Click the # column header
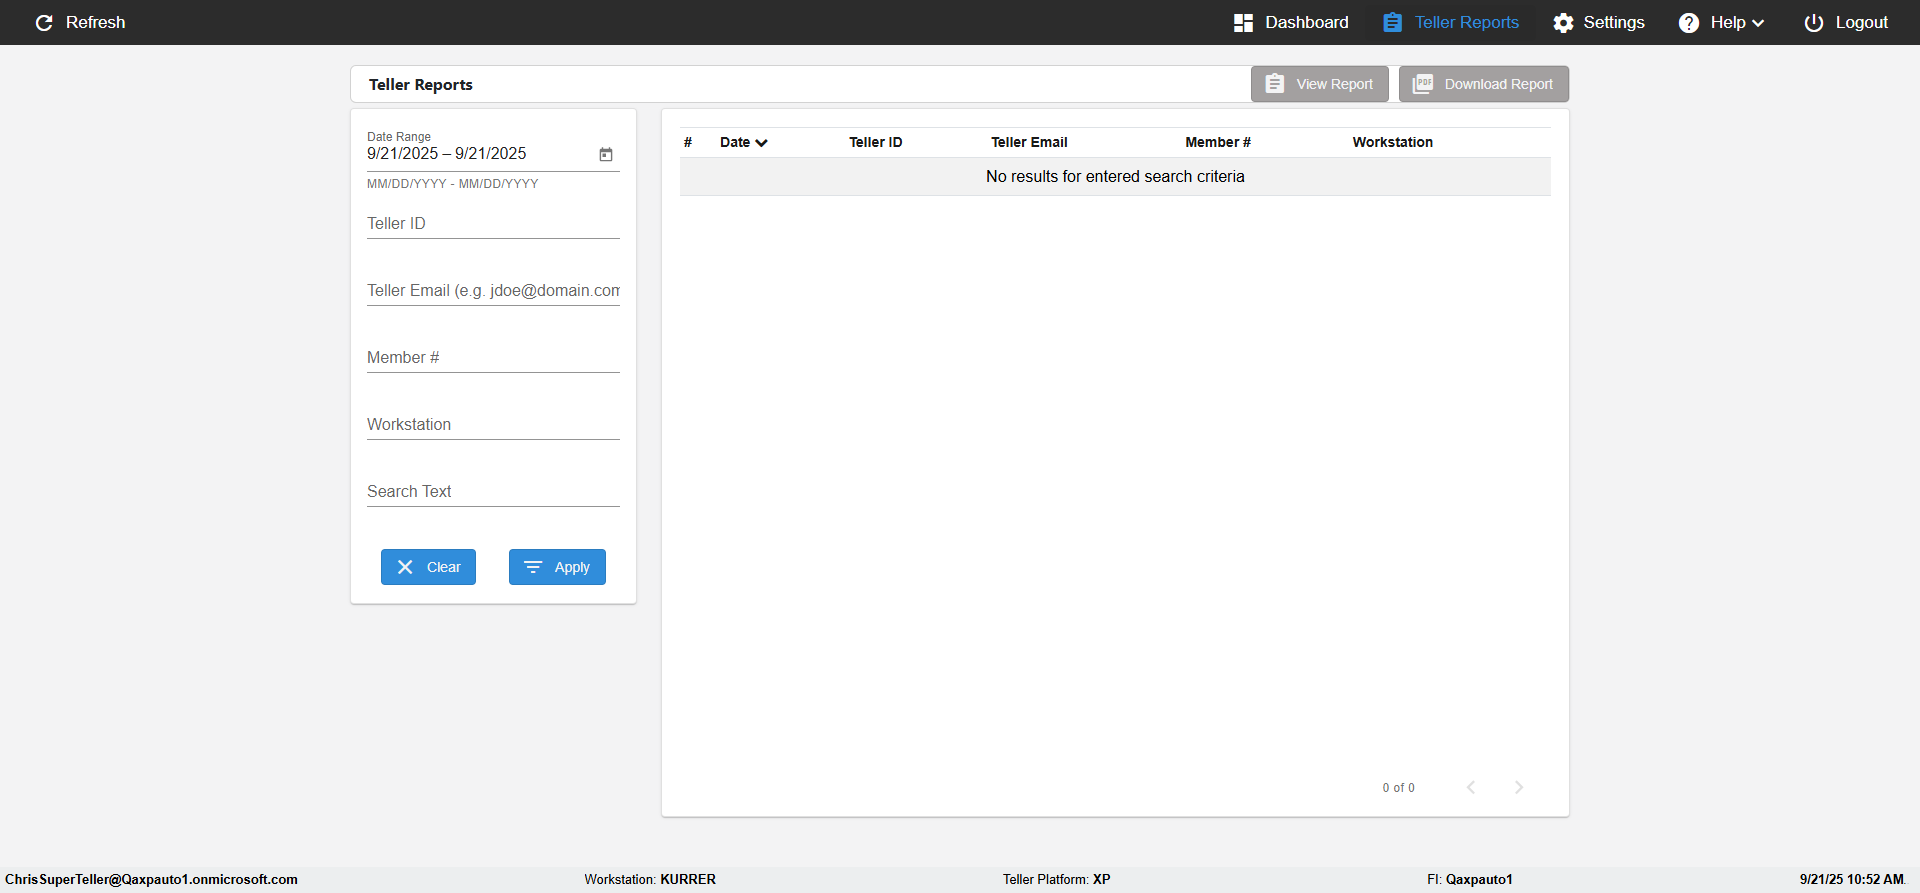Image resolution: width=1920 pixels, height=893 pixels. tap(688, 142)
